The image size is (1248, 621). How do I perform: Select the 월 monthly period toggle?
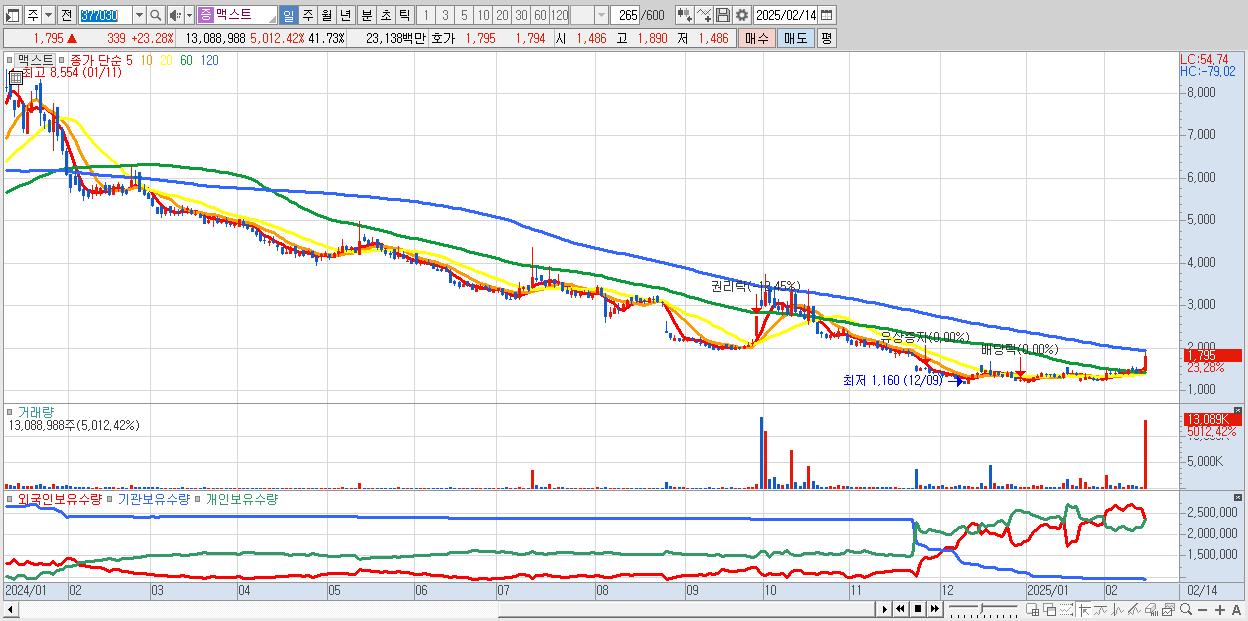[x=326, y=15]
